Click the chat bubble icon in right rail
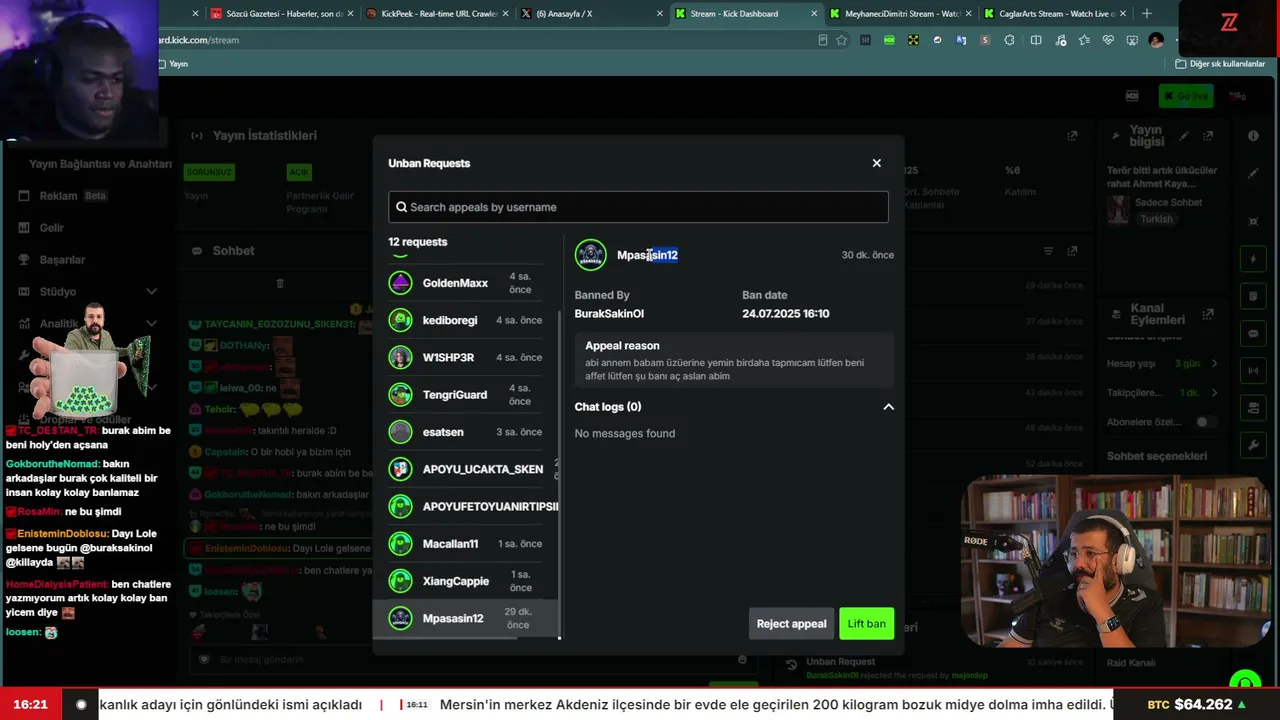The width and height of the screenshot is (1280, 720). tap(1253, 334)
